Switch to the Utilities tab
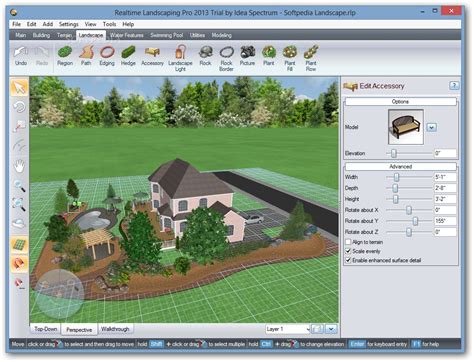The image size is (474, 362). pos(197,35)
